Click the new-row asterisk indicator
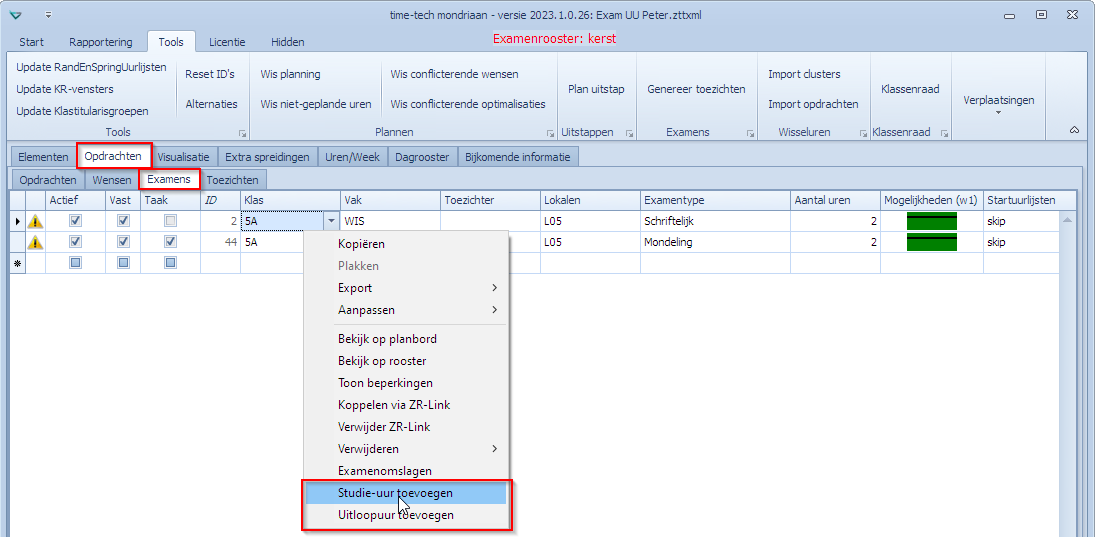1095x537 pixels. (x=17, y=264)
